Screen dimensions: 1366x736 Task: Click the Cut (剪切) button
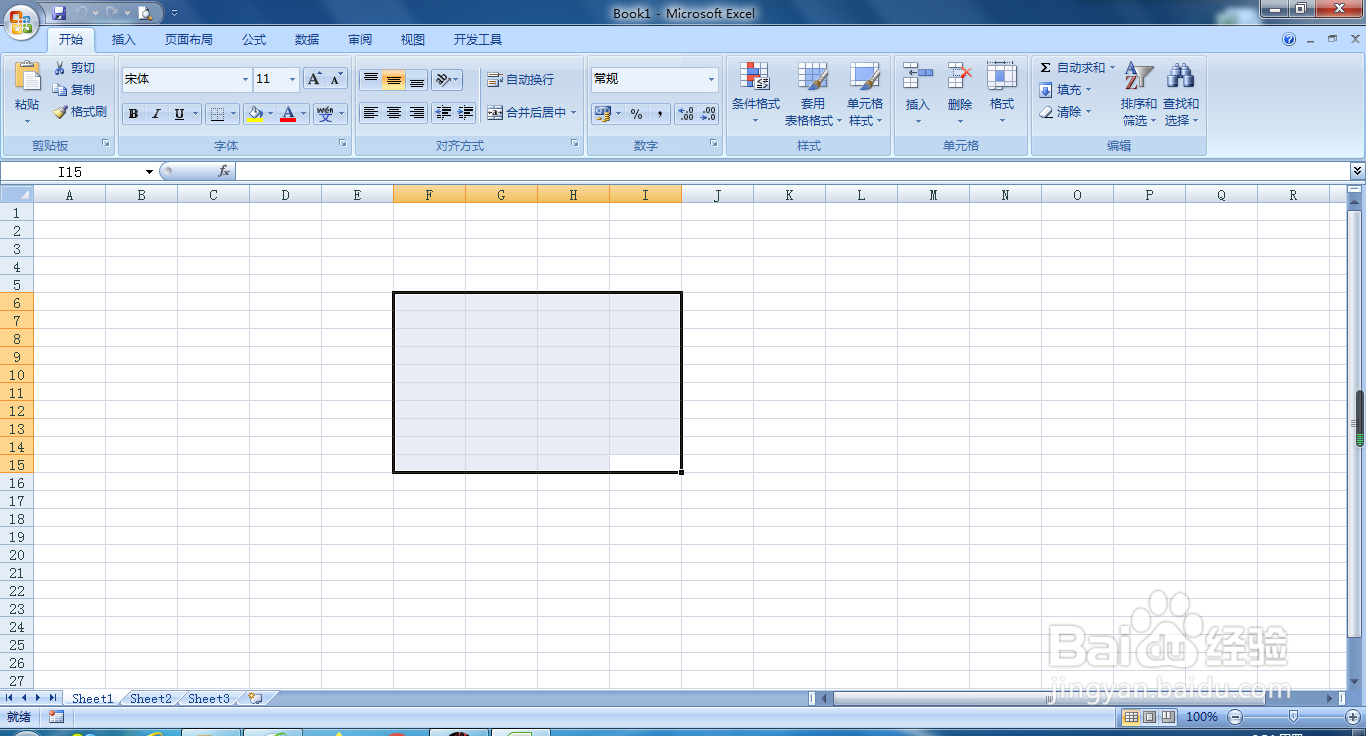click(75, 68)
